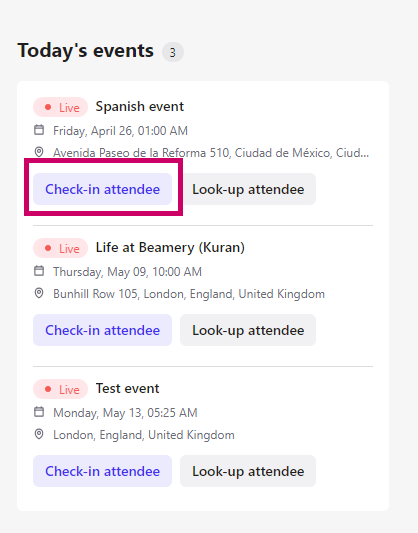Click the Live badge of Test event
Image resolution: width=418 pixels, height=533 pixels.
click(x=60, y=389)
